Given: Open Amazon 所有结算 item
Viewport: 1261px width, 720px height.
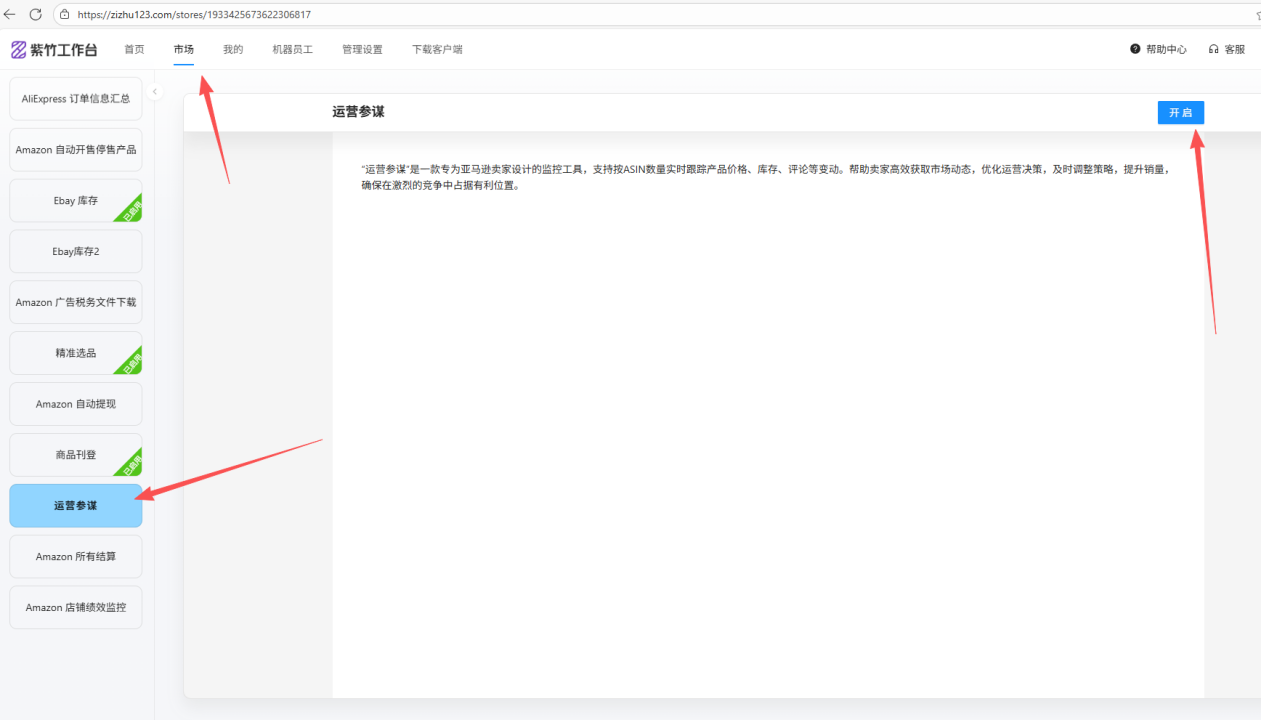Looking at the screenshot, I should click(x=76, y=557).
